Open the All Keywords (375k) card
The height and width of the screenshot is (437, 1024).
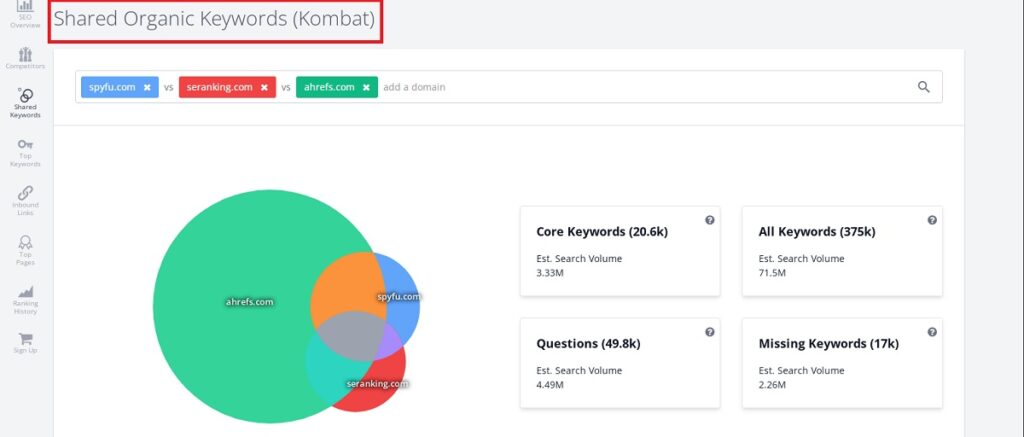click(x=842, y=251)
